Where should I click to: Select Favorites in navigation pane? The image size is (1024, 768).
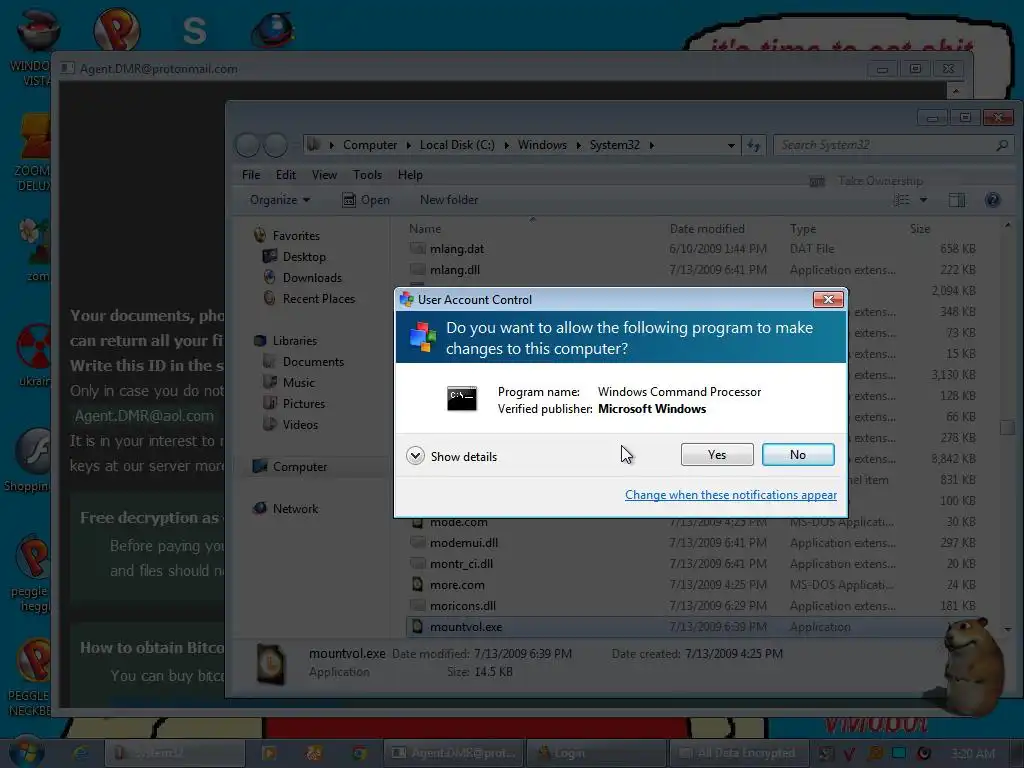coord(296,236)
